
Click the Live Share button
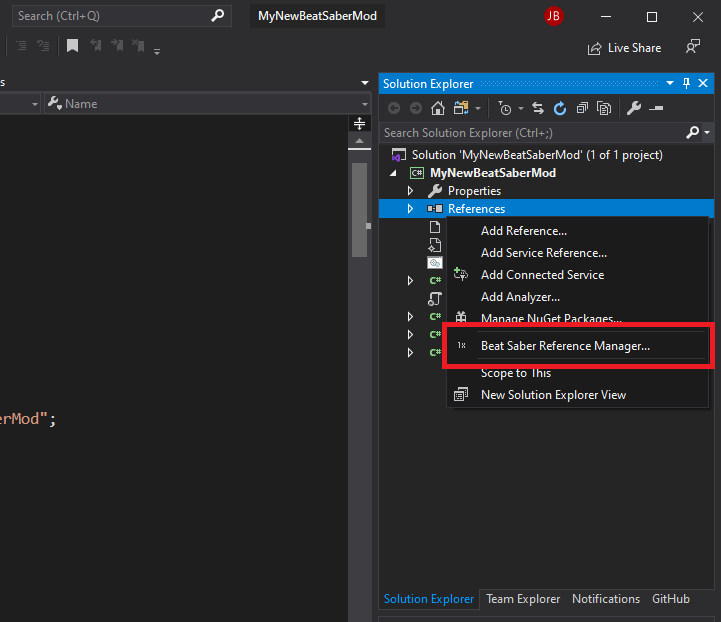click(x=624, y=48)
